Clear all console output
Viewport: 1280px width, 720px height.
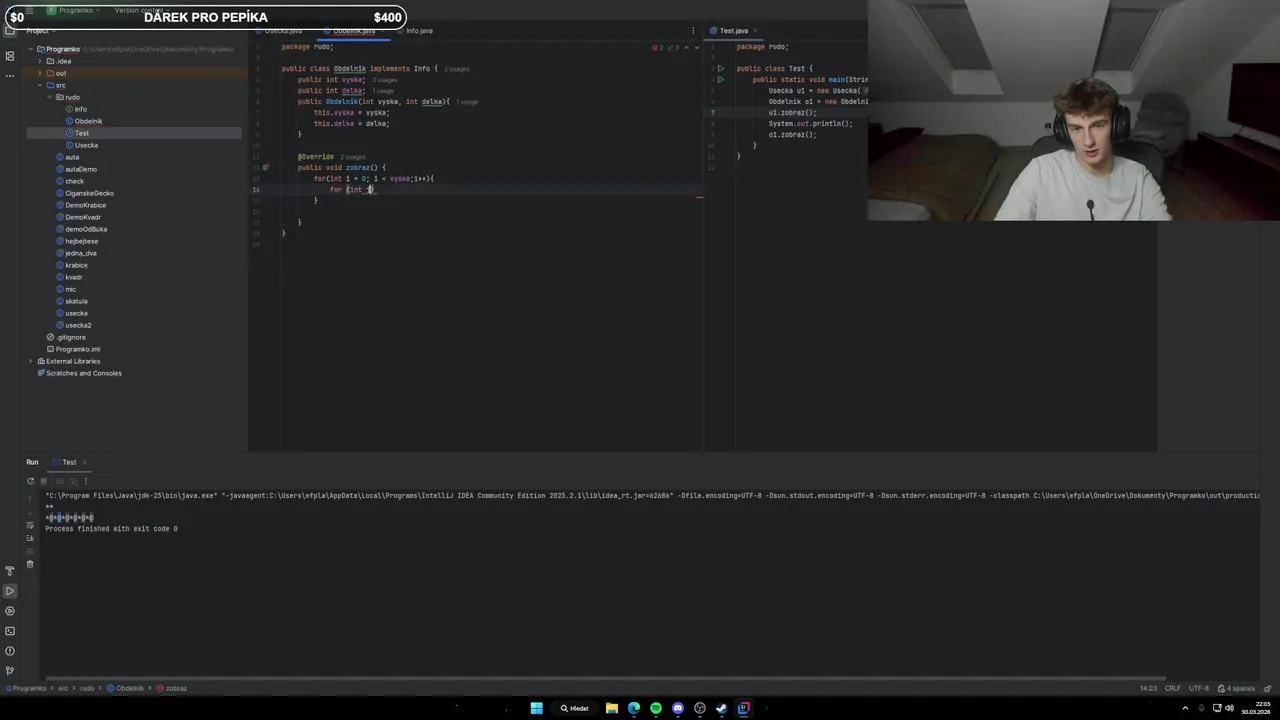[30, 564]
